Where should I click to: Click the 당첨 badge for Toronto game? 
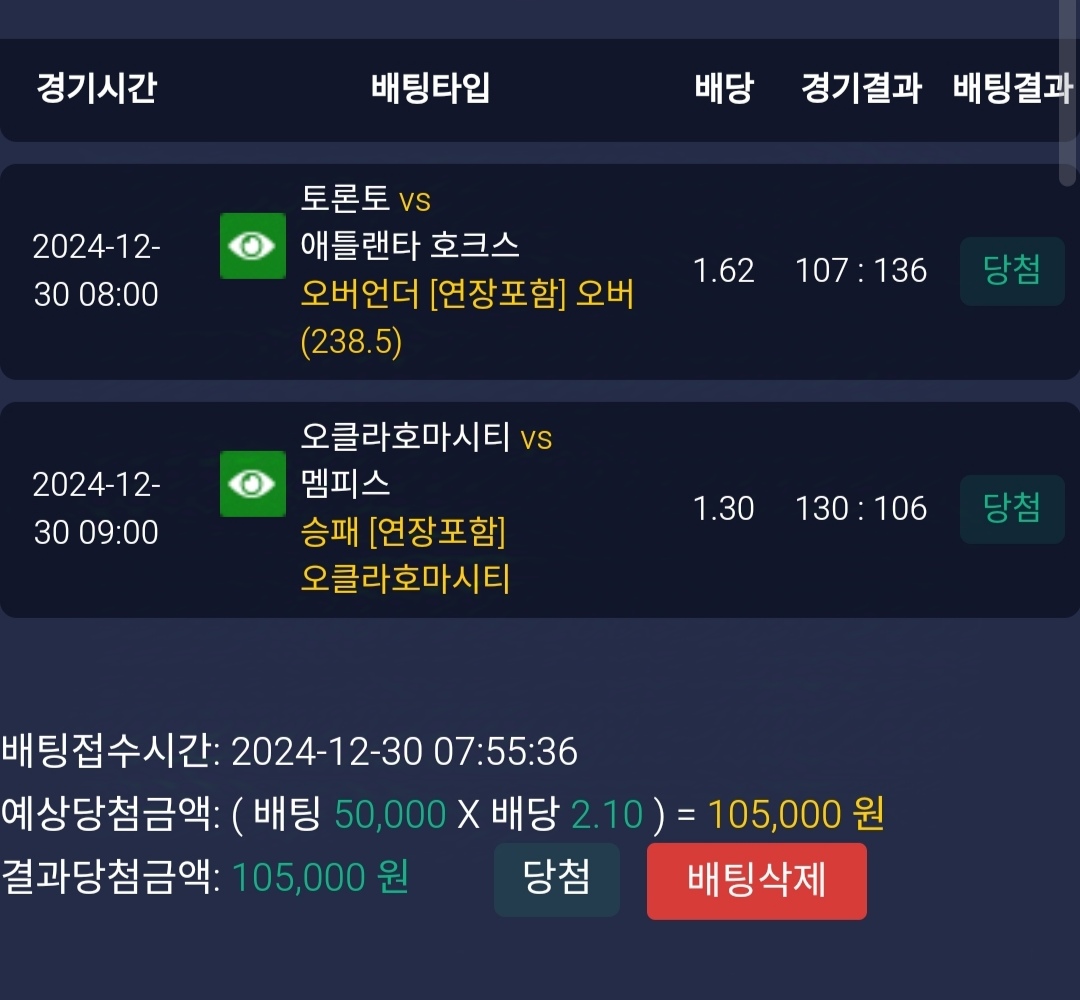pos(1011,271)
